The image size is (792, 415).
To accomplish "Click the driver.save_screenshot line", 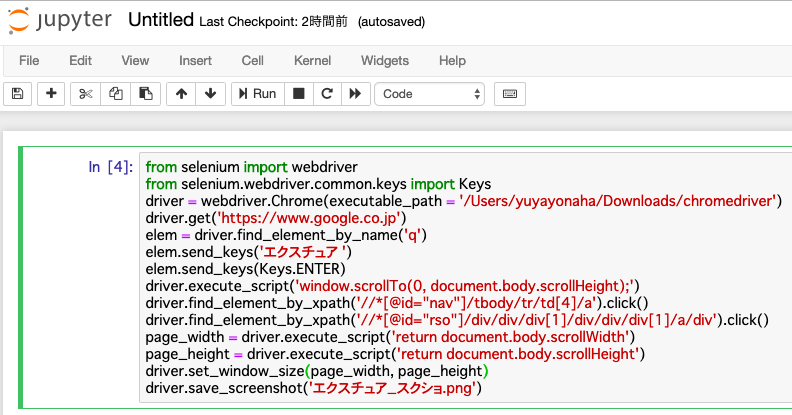I will click(314, 388).
